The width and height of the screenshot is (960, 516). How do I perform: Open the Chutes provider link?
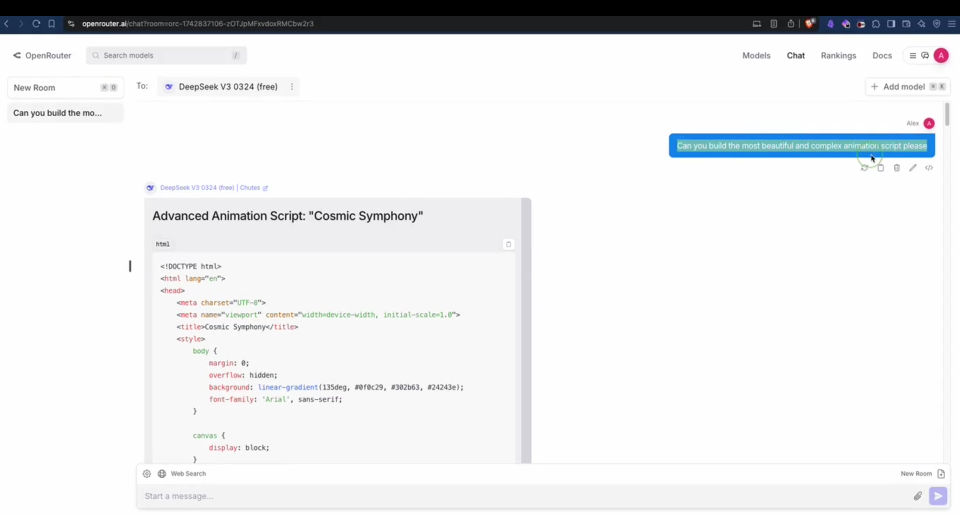253,188
